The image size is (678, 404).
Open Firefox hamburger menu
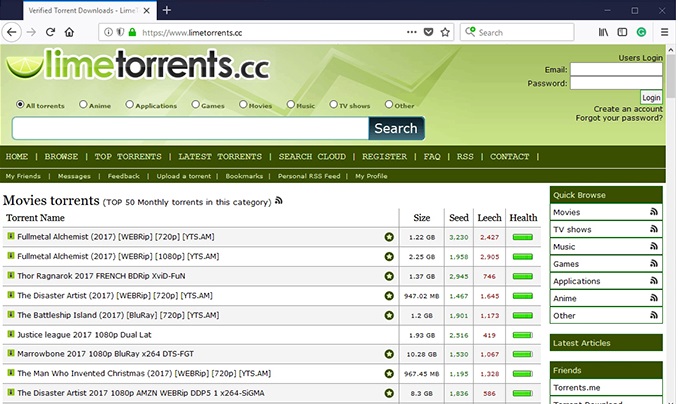pos(665,32)
